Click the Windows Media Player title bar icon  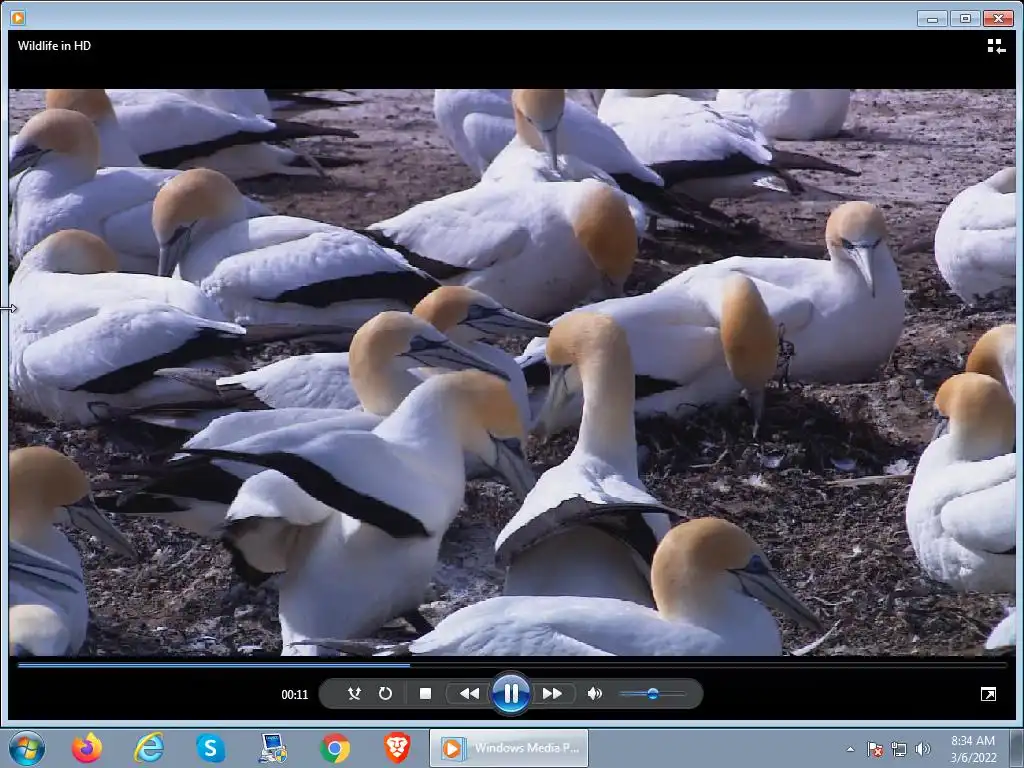[18, 18]
